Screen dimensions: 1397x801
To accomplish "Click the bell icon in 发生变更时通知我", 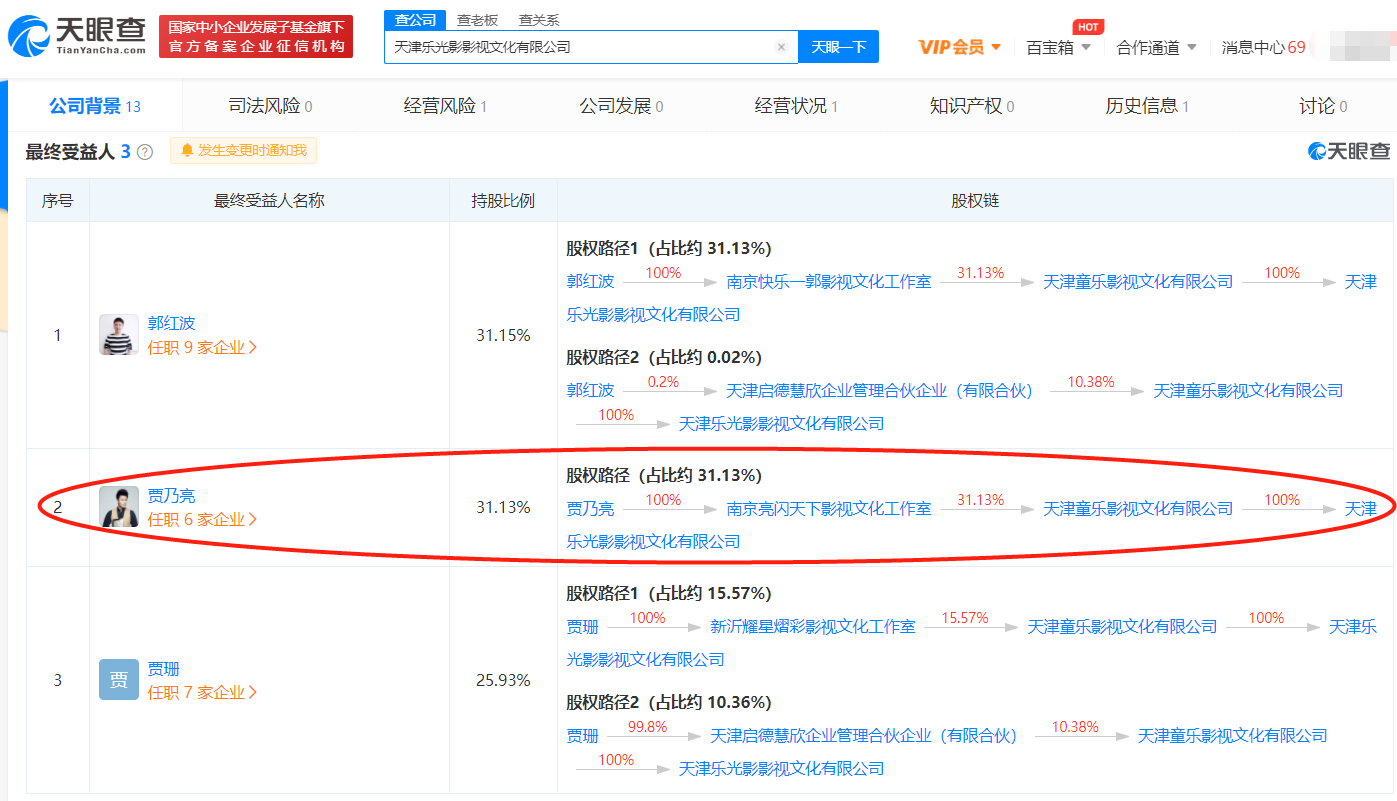I will click(186, 151).
